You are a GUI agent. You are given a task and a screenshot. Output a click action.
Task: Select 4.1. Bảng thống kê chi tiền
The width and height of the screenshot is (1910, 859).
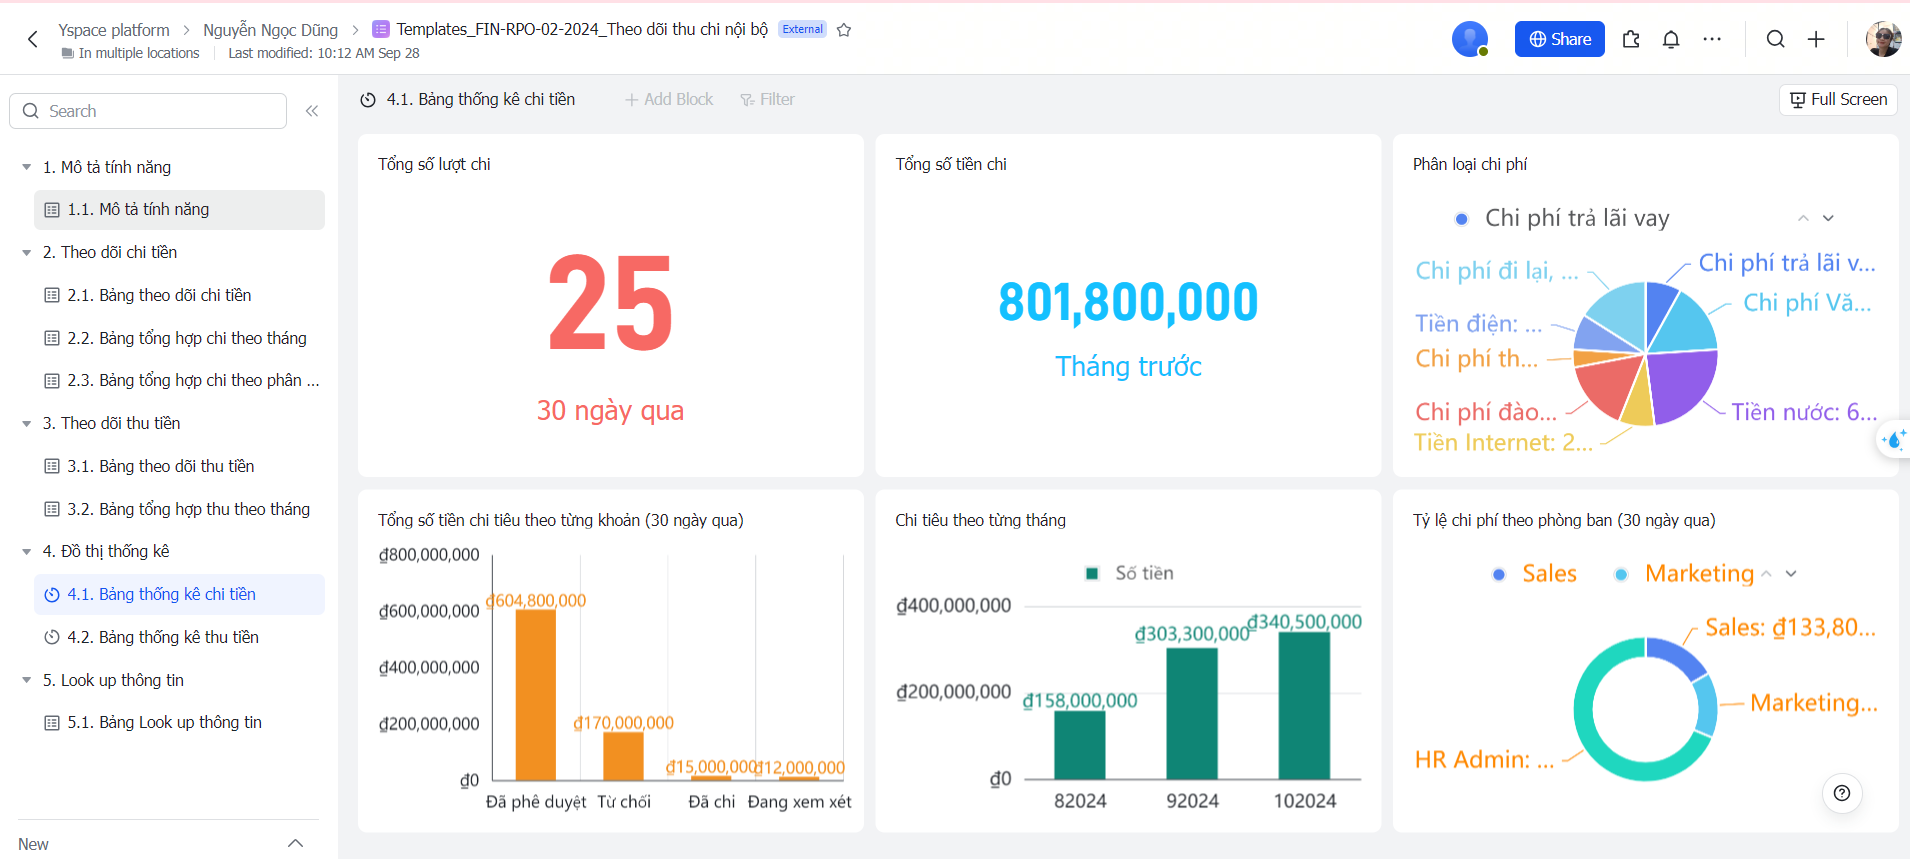[x=179, y=594]
